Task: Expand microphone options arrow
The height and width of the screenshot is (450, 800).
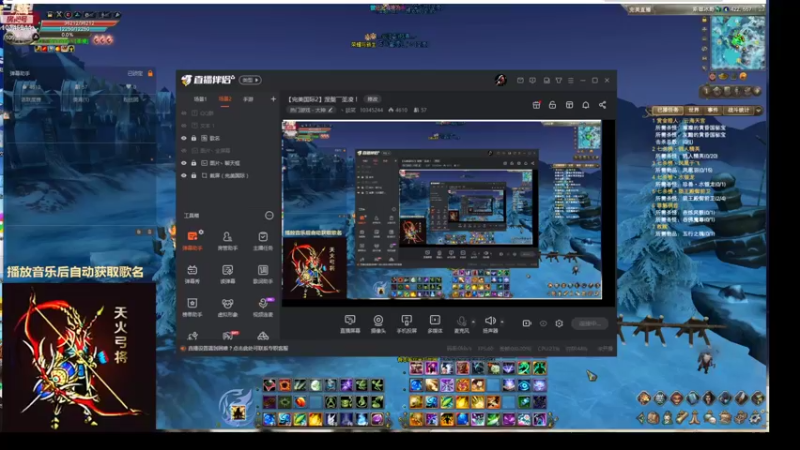Action: coord(473,322)
